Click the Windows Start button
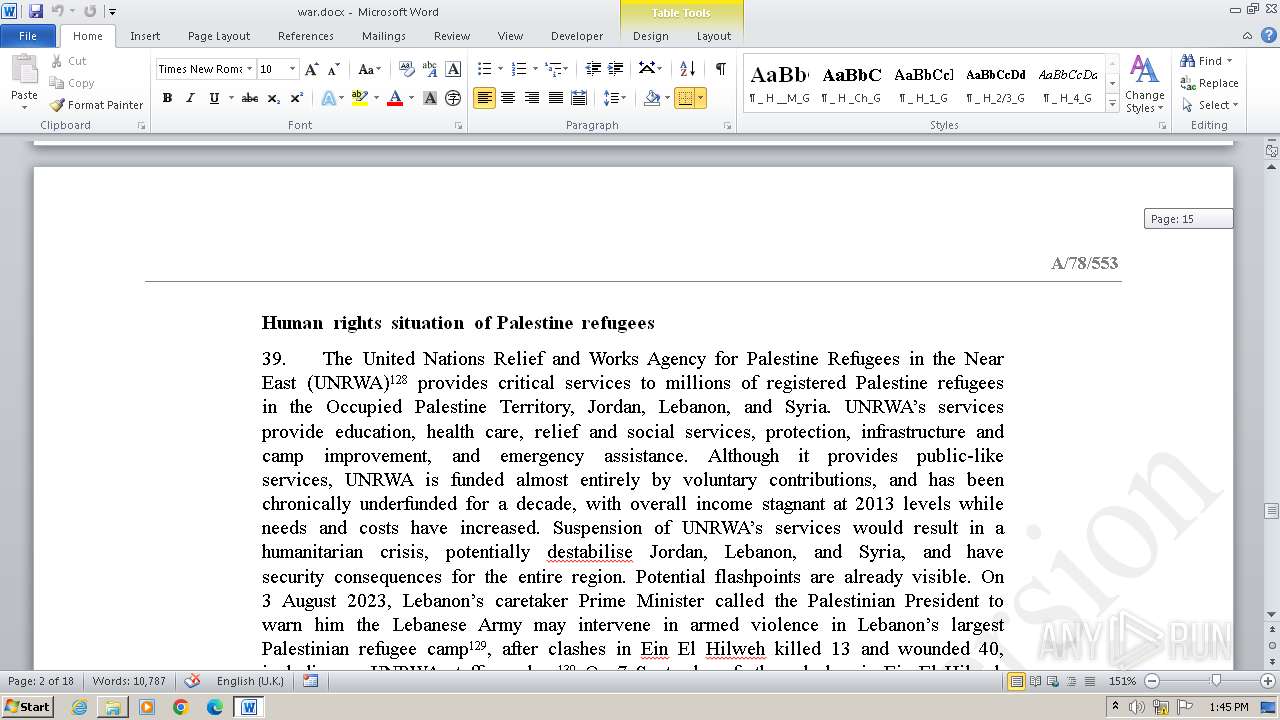 (x=27, y=706)
